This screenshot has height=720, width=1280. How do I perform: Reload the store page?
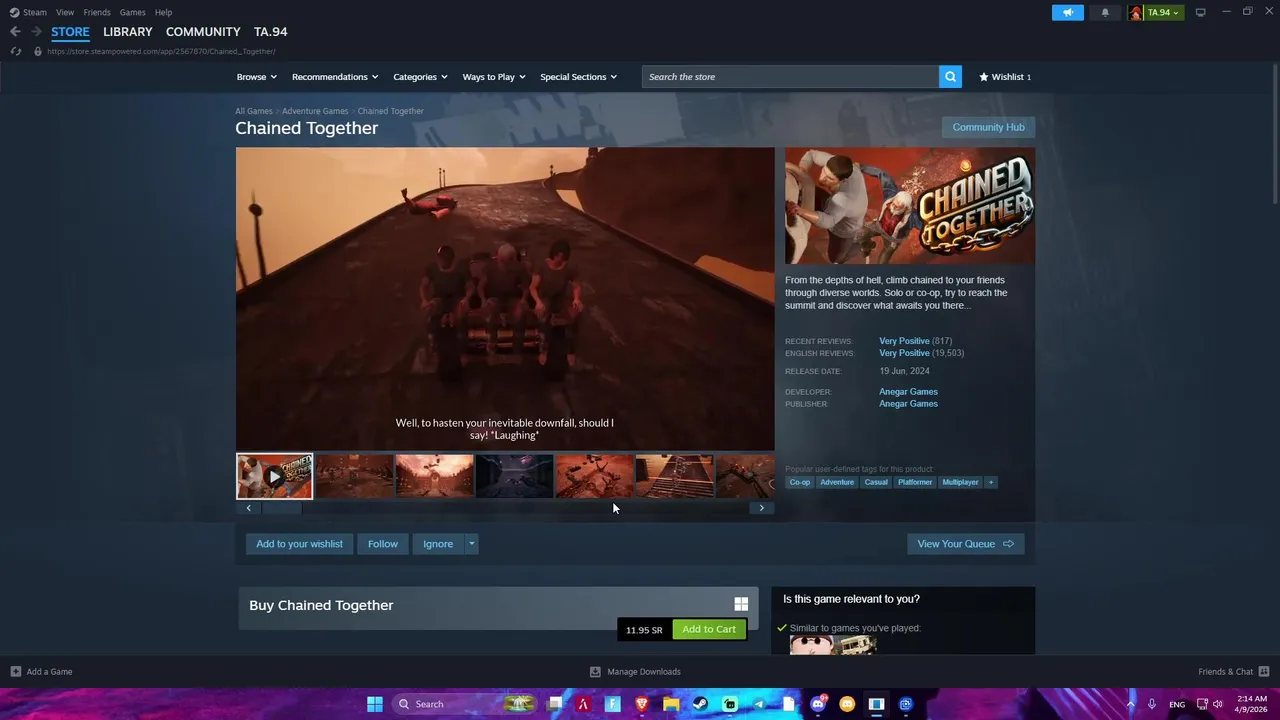point(15,51)
